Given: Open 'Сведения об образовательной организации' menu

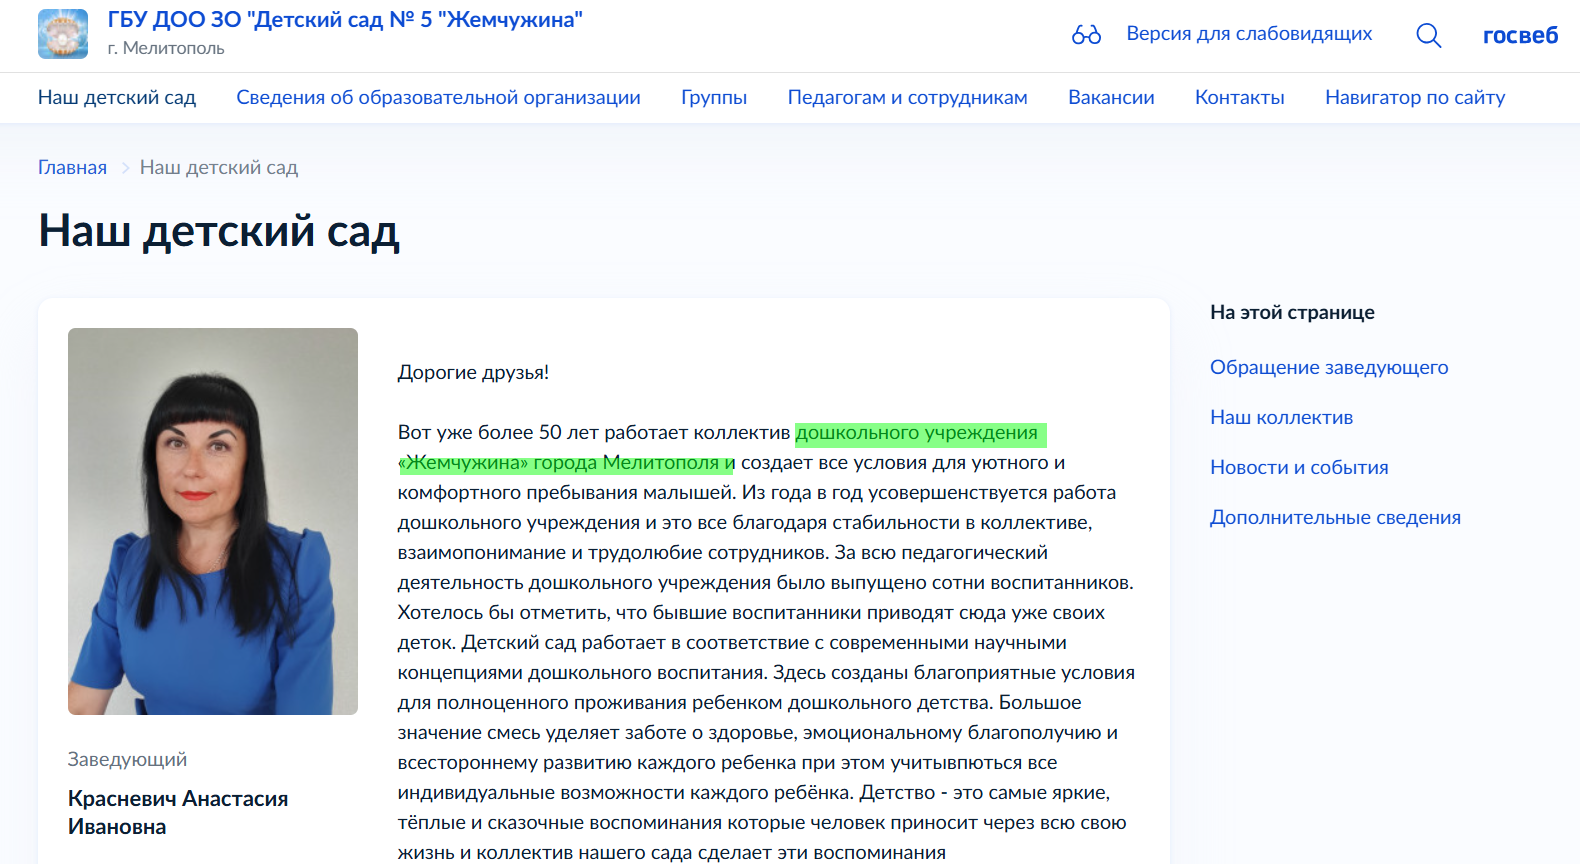Looking at the screenshot, I should (x=438, y=97).
